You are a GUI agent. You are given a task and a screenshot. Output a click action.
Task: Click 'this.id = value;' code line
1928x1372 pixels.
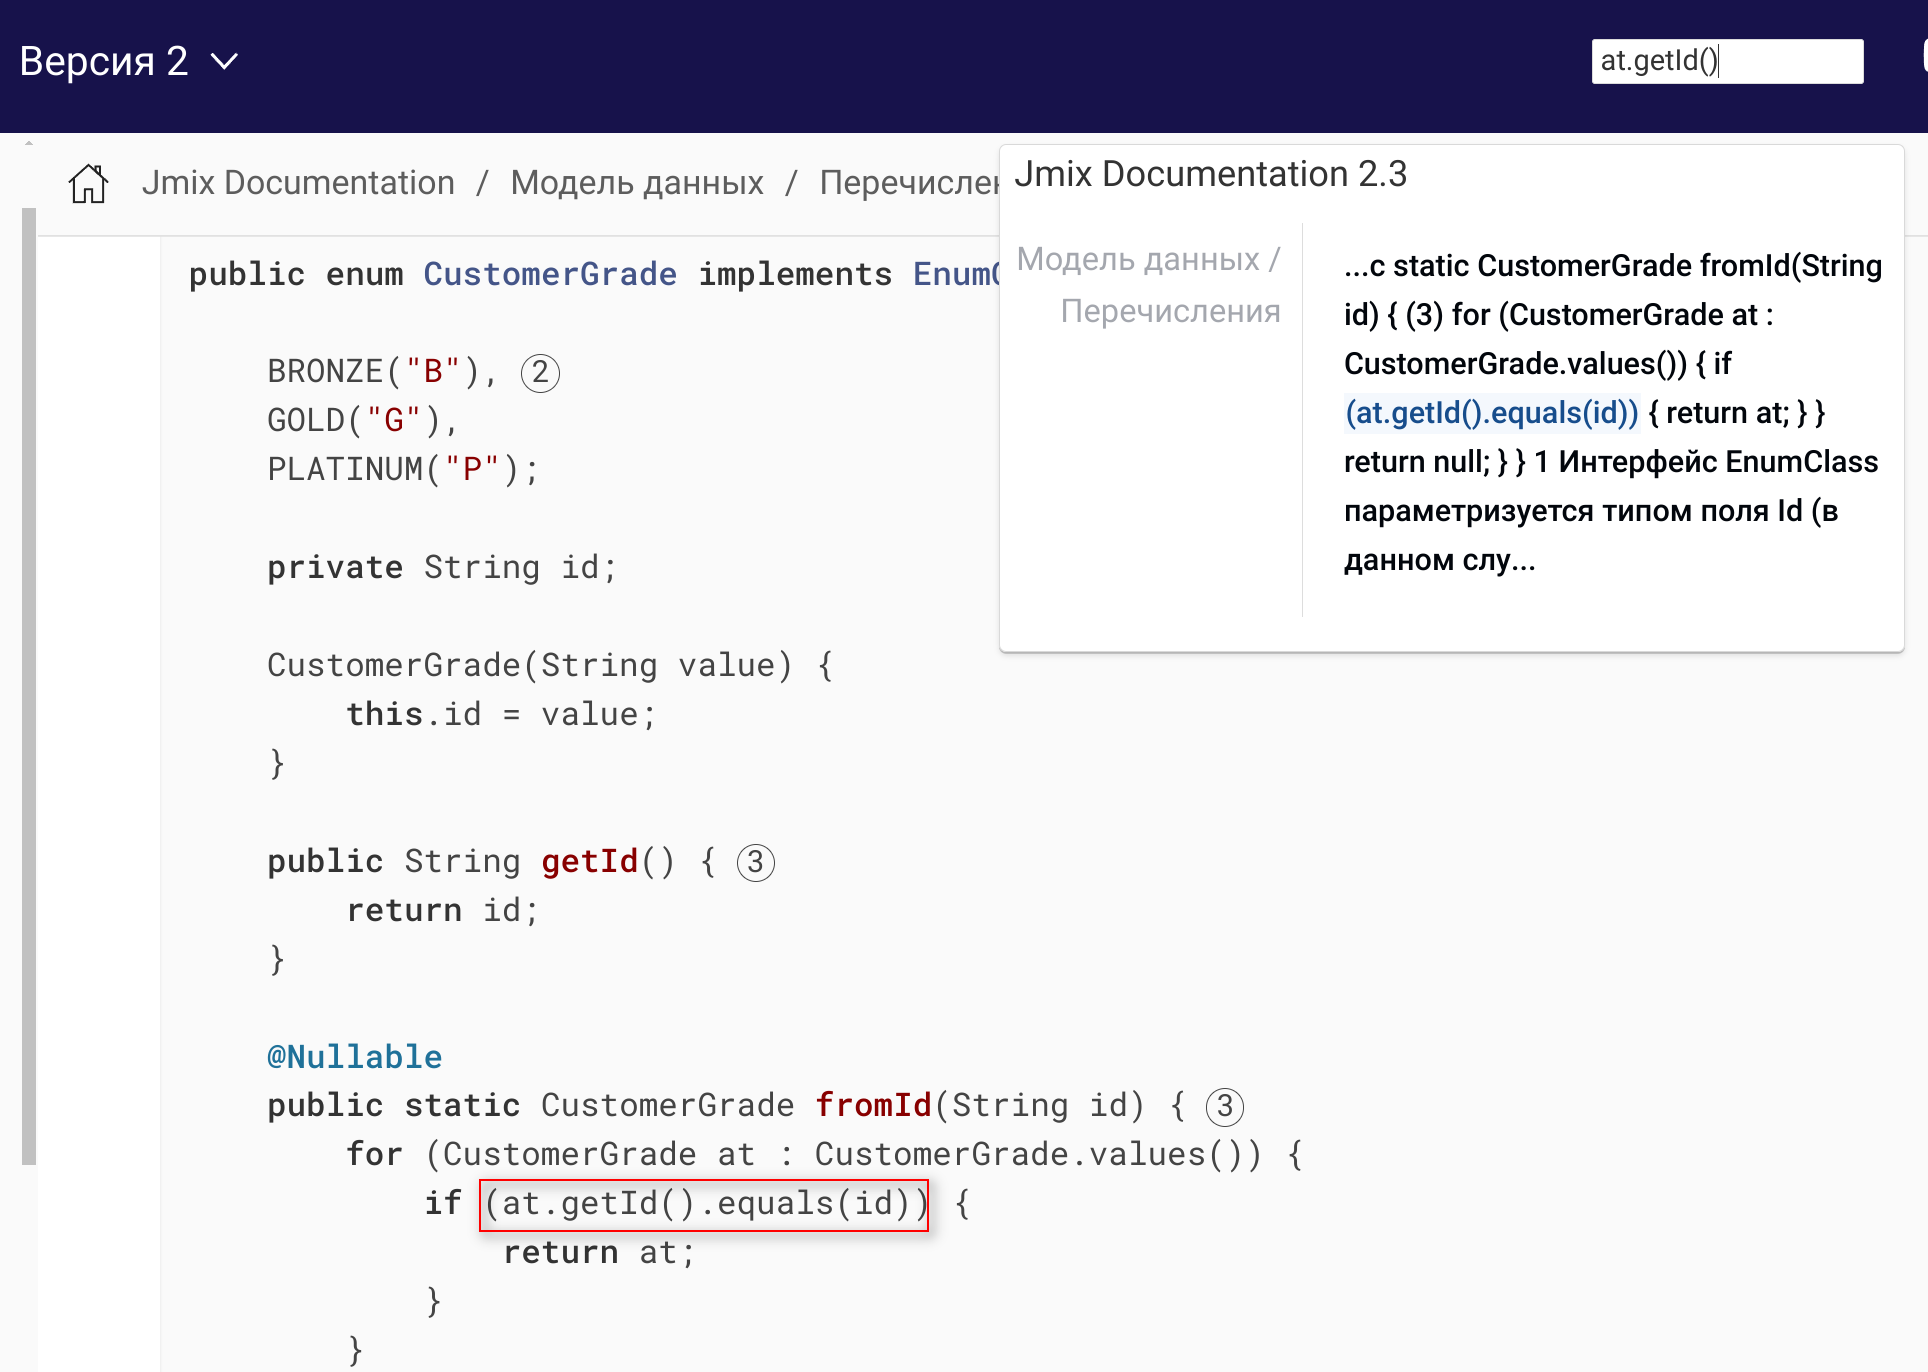tap(501, 714)
